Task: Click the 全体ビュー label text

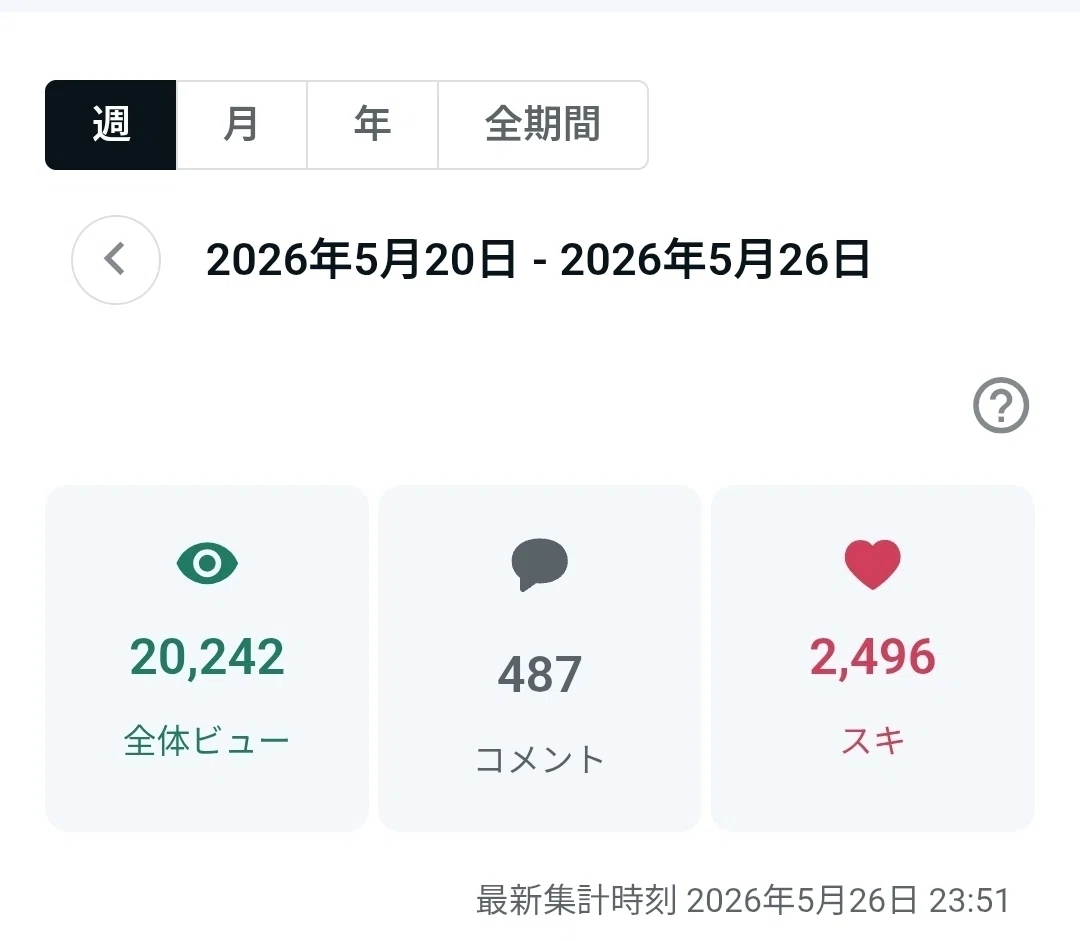Action: pos(207,741)
